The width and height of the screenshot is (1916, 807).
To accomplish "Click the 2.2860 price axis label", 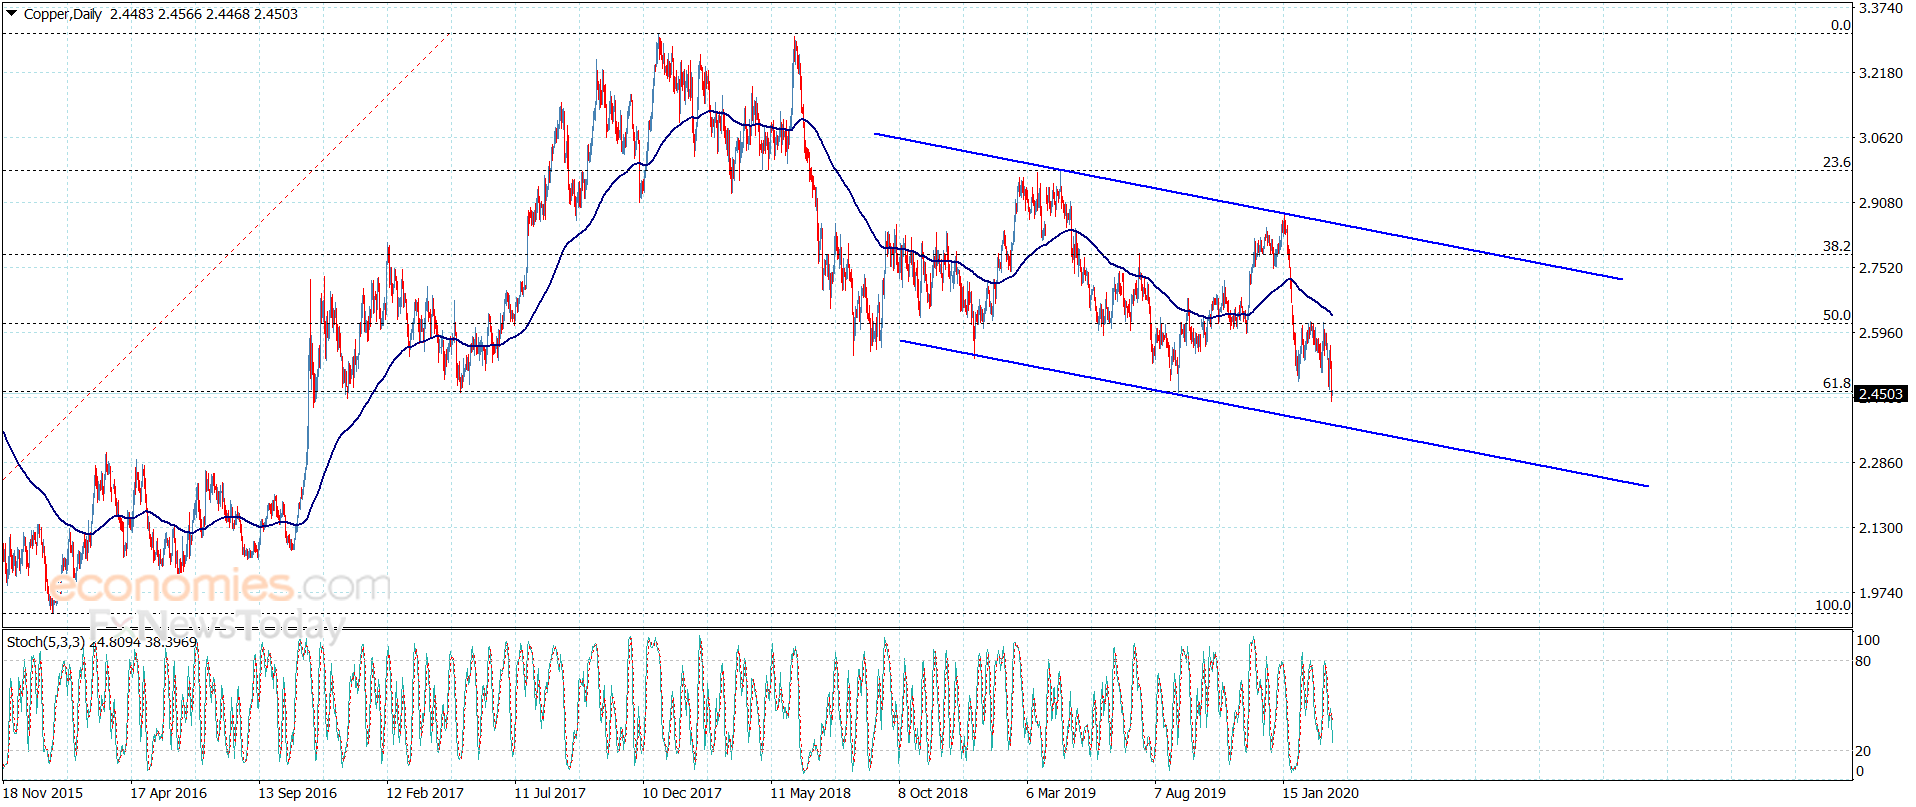I will (1880, 463).
